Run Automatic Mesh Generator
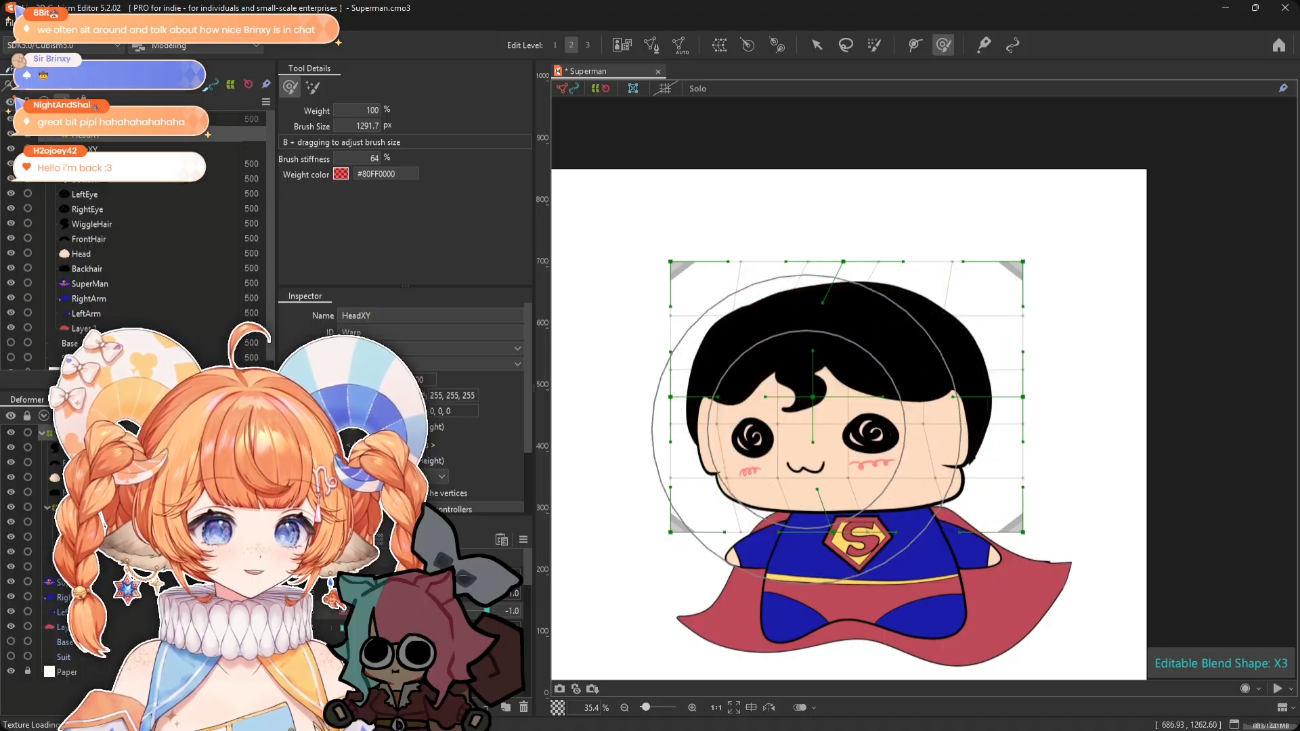 pos(680,45)
